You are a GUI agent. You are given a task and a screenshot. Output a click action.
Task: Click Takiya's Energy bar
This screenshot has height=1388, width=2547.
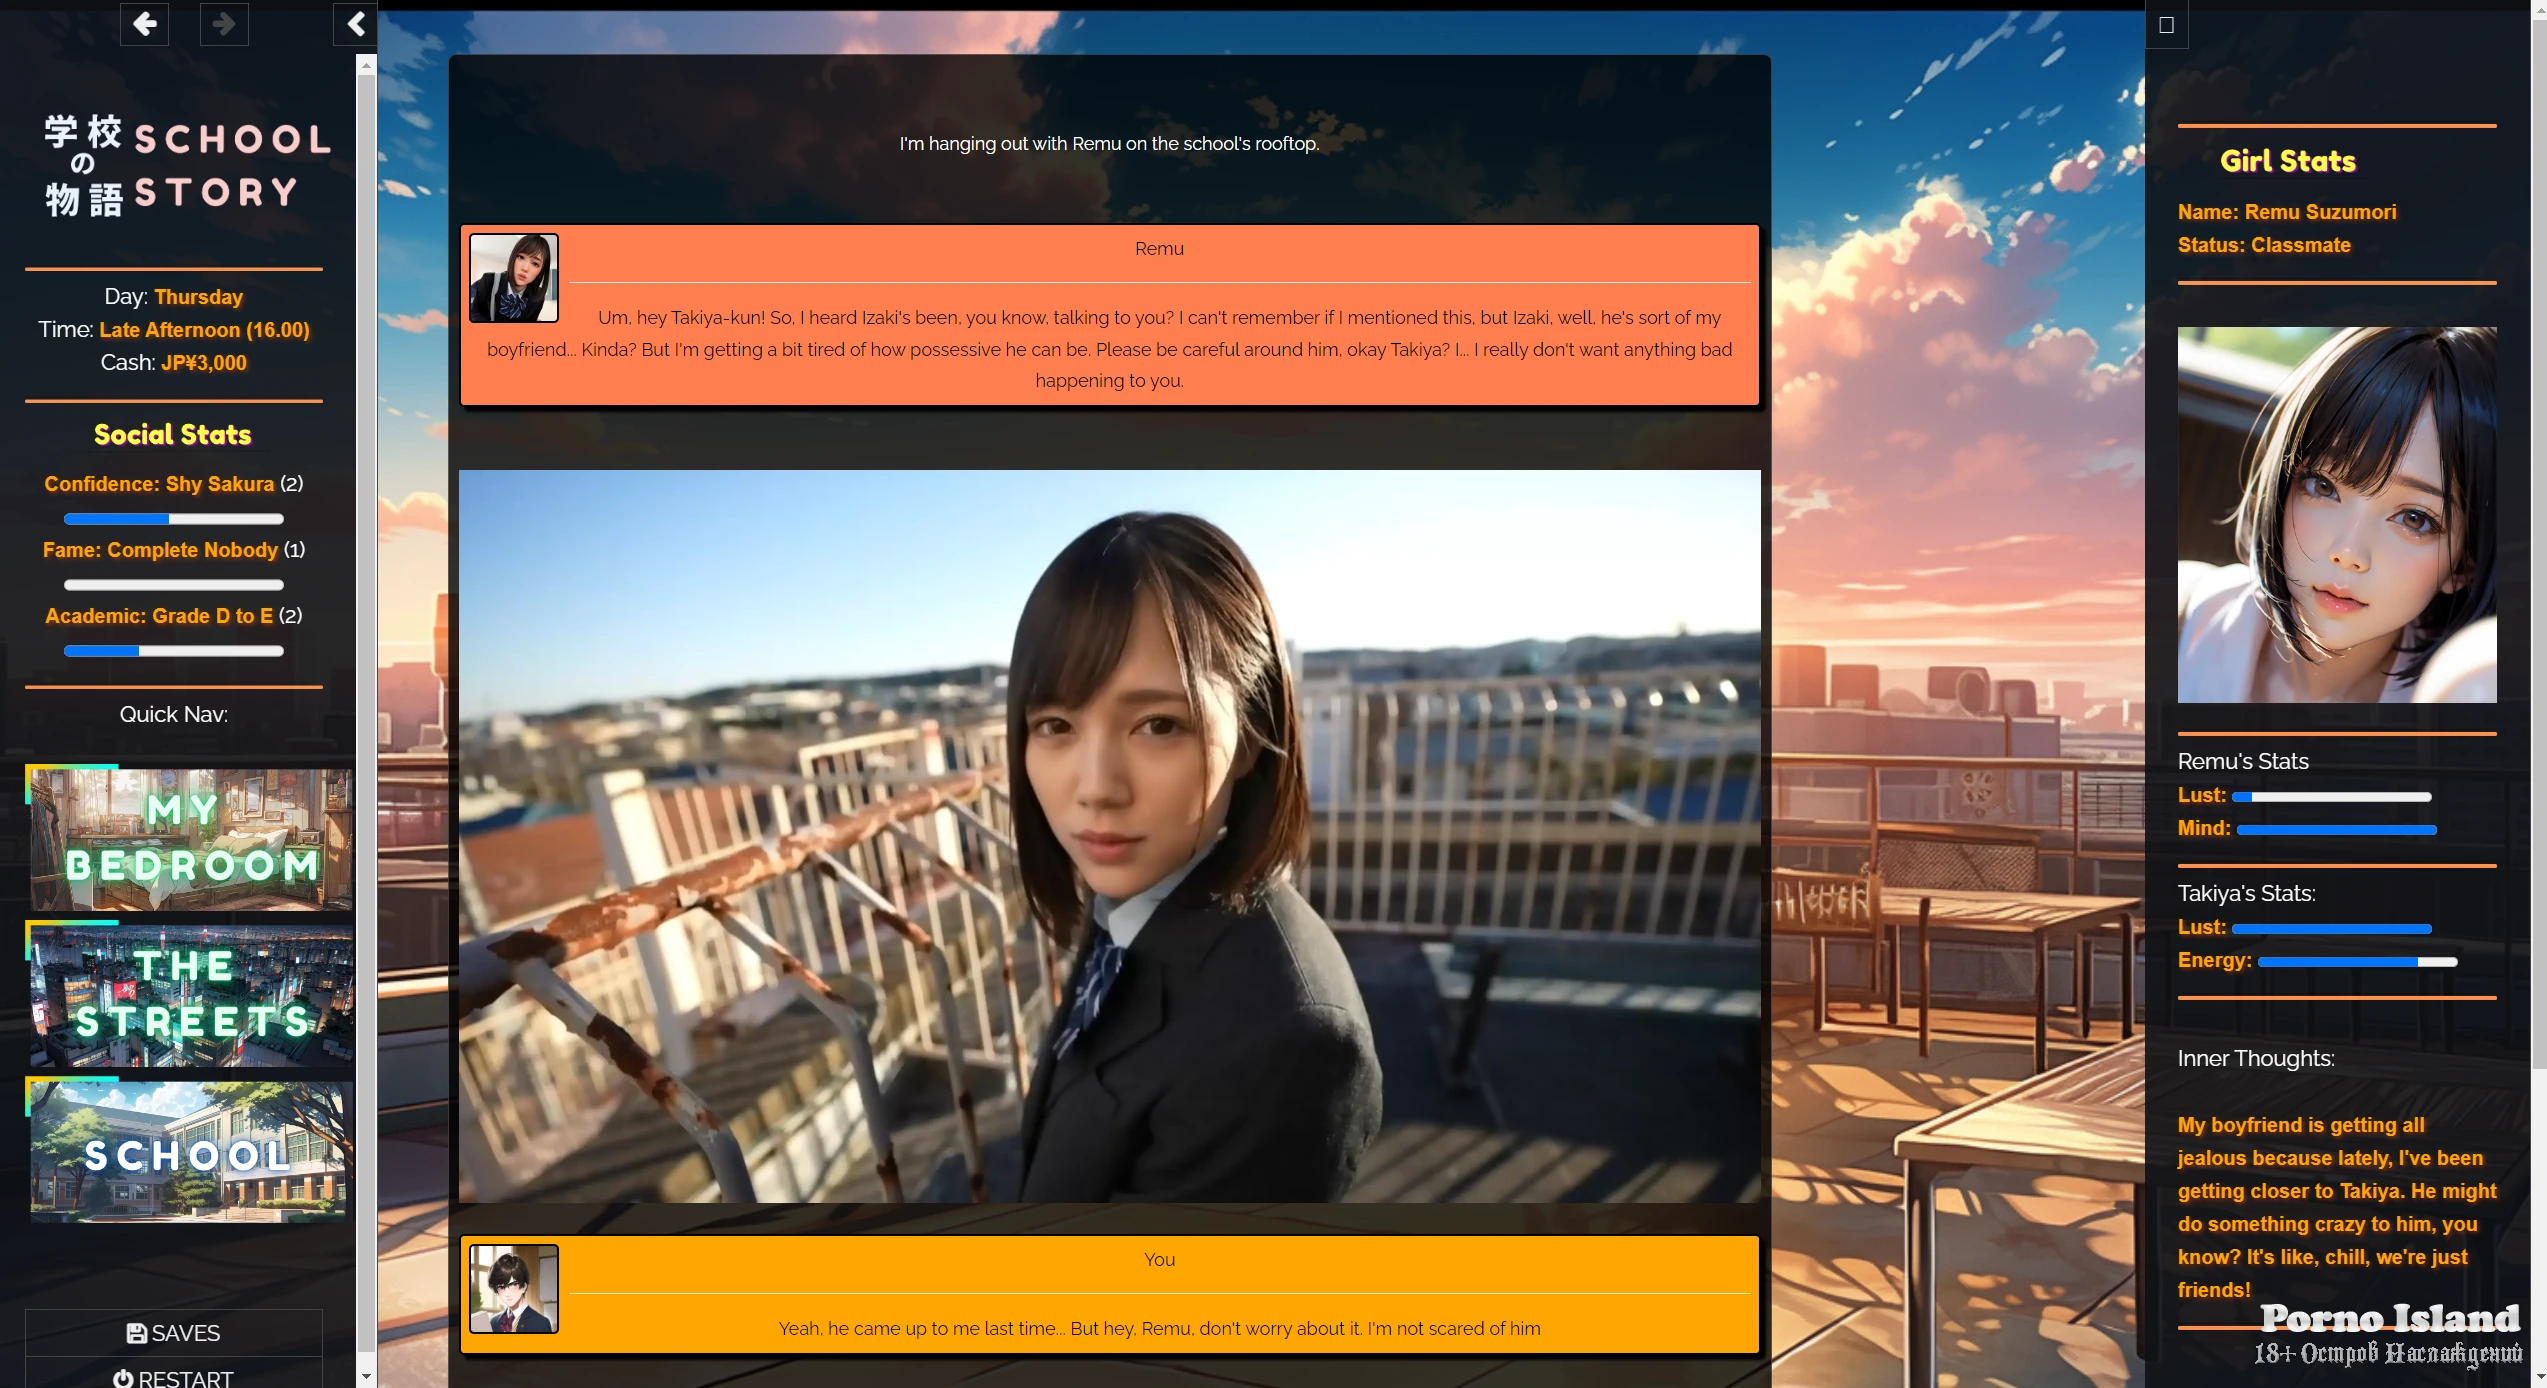(2356, 962)
